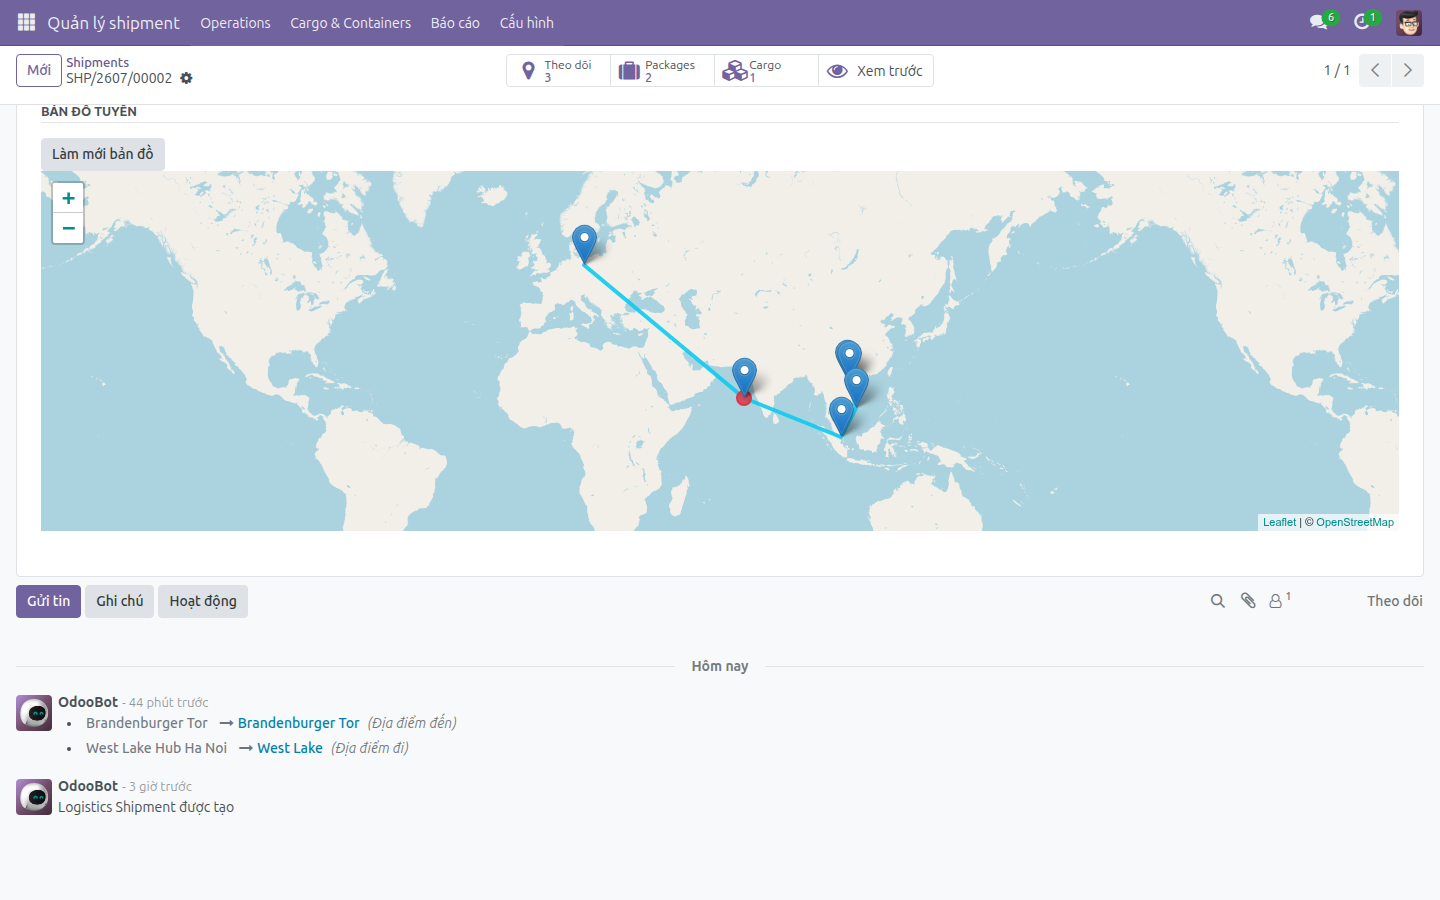Screen dimensions: 1440x900
Task: Click the Mới button
Action: 39,70
